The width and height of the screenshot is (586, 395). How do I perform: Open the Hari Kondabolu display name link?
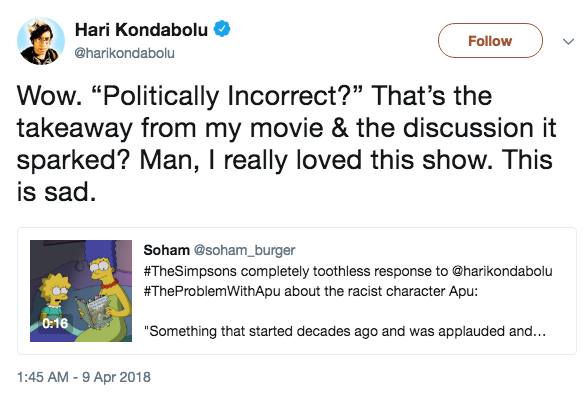coord(141,30)
